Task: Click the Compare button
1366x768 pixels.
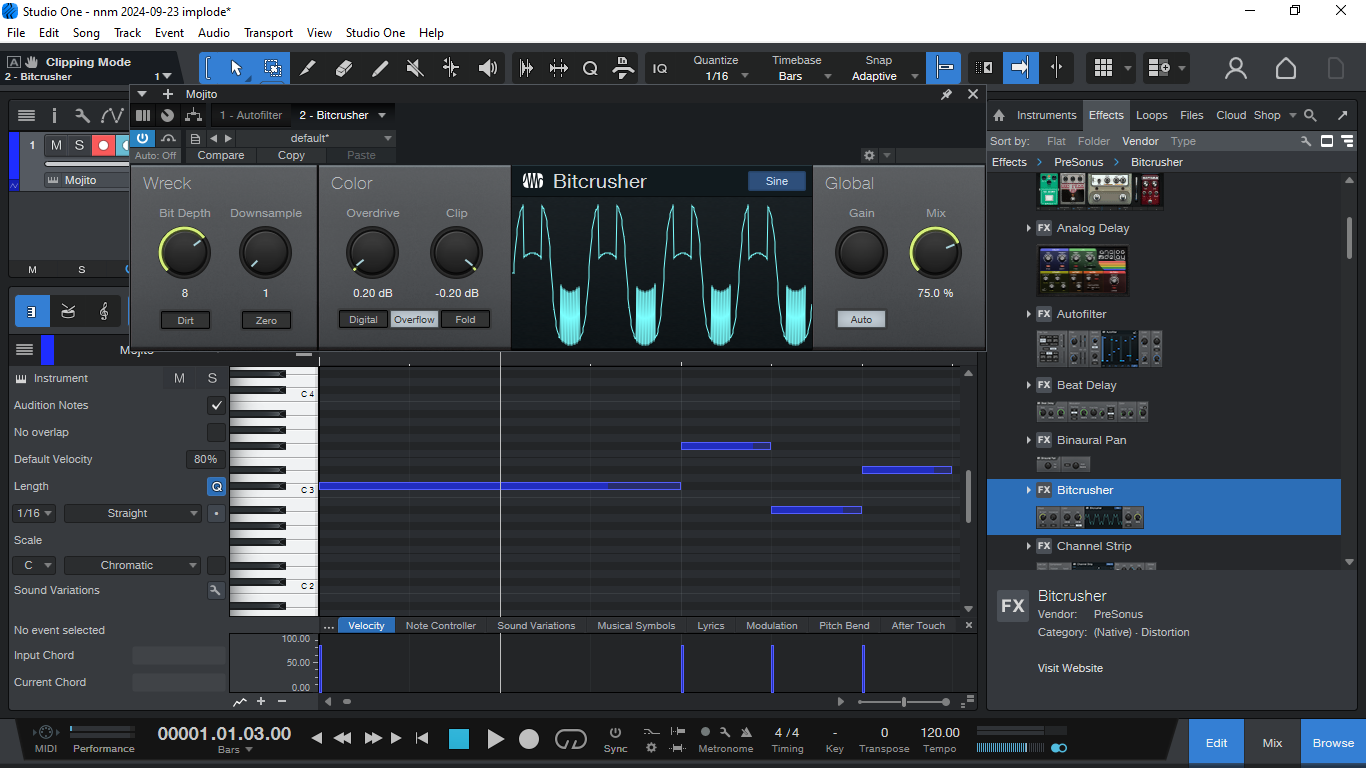Action: [x=221, y=155]
